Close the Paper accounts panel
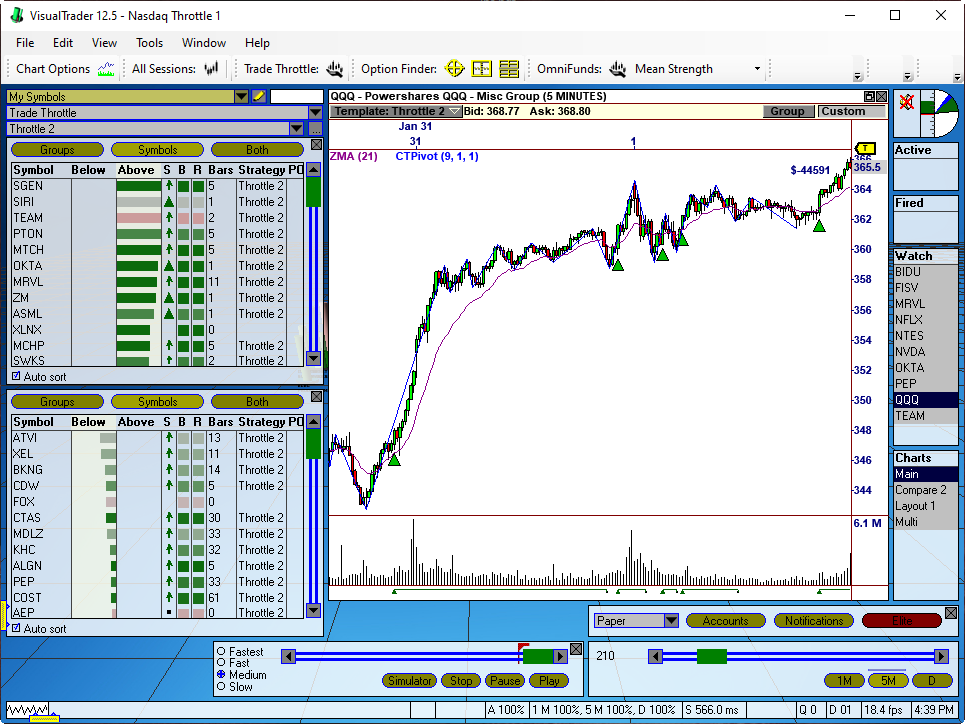This screenshot has height=724, width=965. [x=950, y=613]
